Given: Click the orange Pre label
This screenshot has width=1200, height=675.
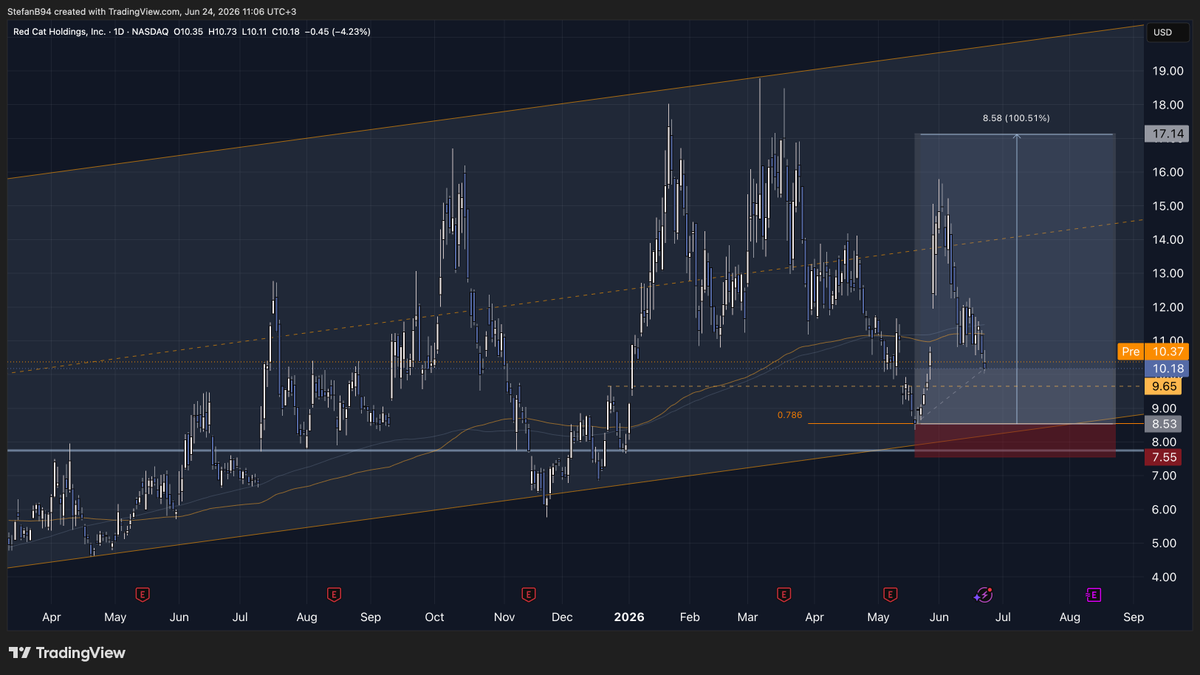Looking at the screenshot, I should [x=1131, y=352].
